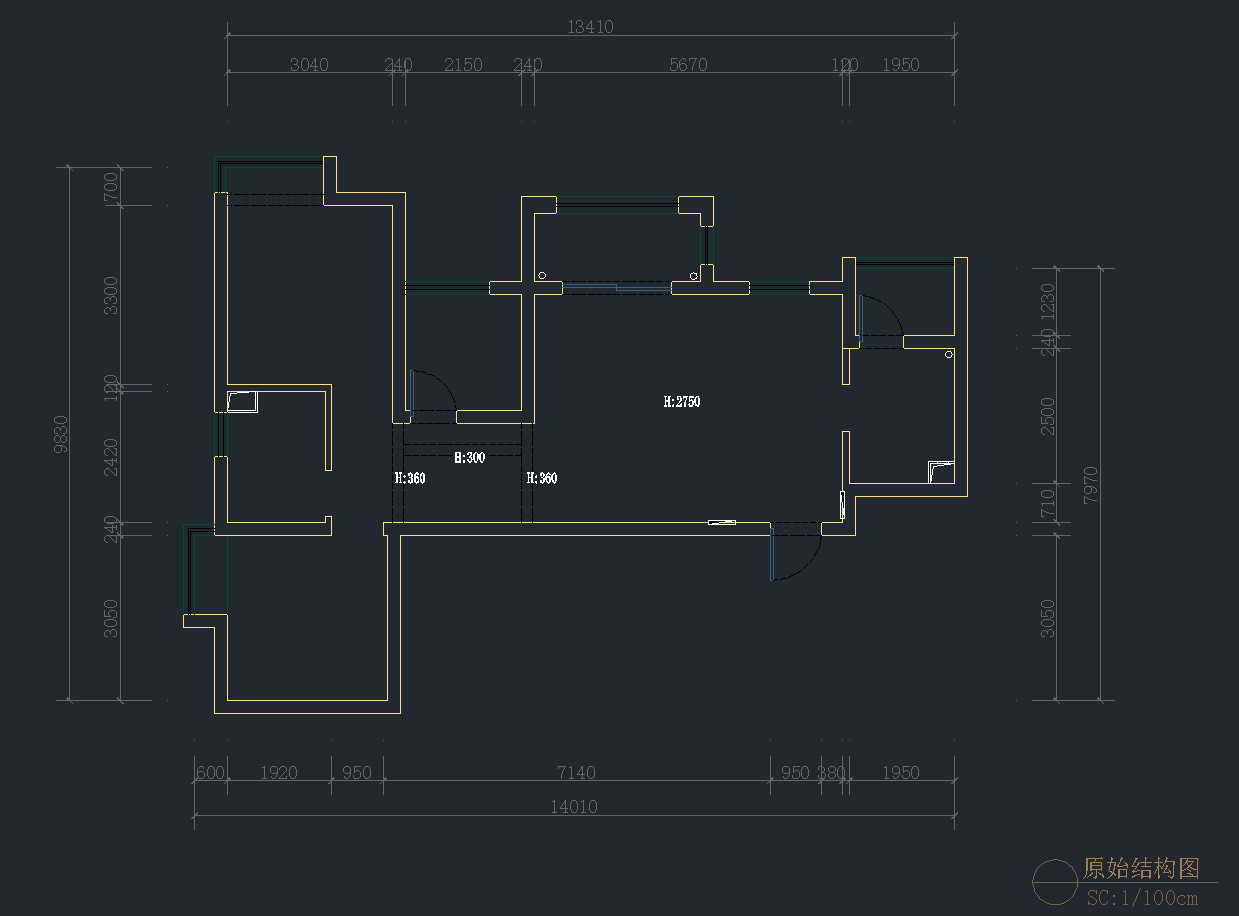Click the corner shaft symbol in the right room
This screenshot has height=916, width=1239.
click(x=941, y=471)
